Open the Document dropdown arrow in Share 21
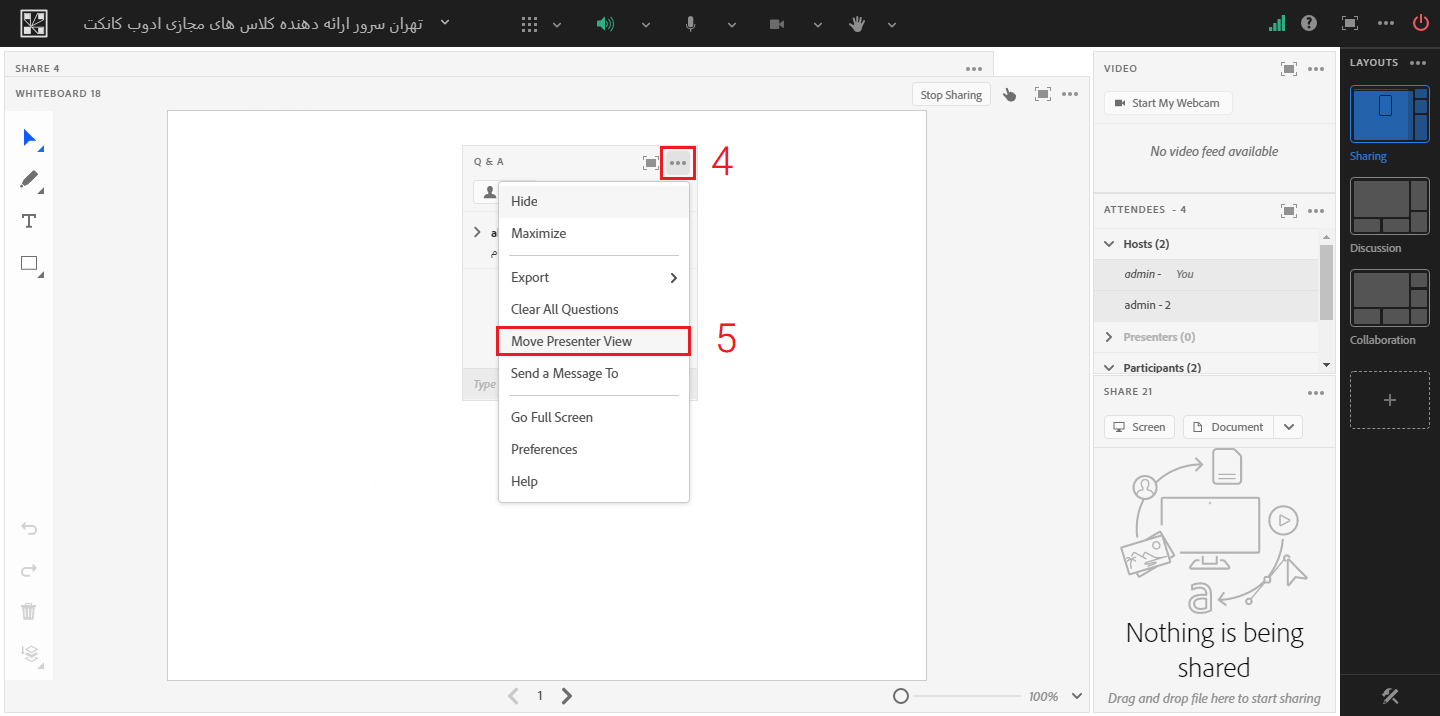Image resolution: width=1440 pixels, height=716 pixels. click(1289, 427)
